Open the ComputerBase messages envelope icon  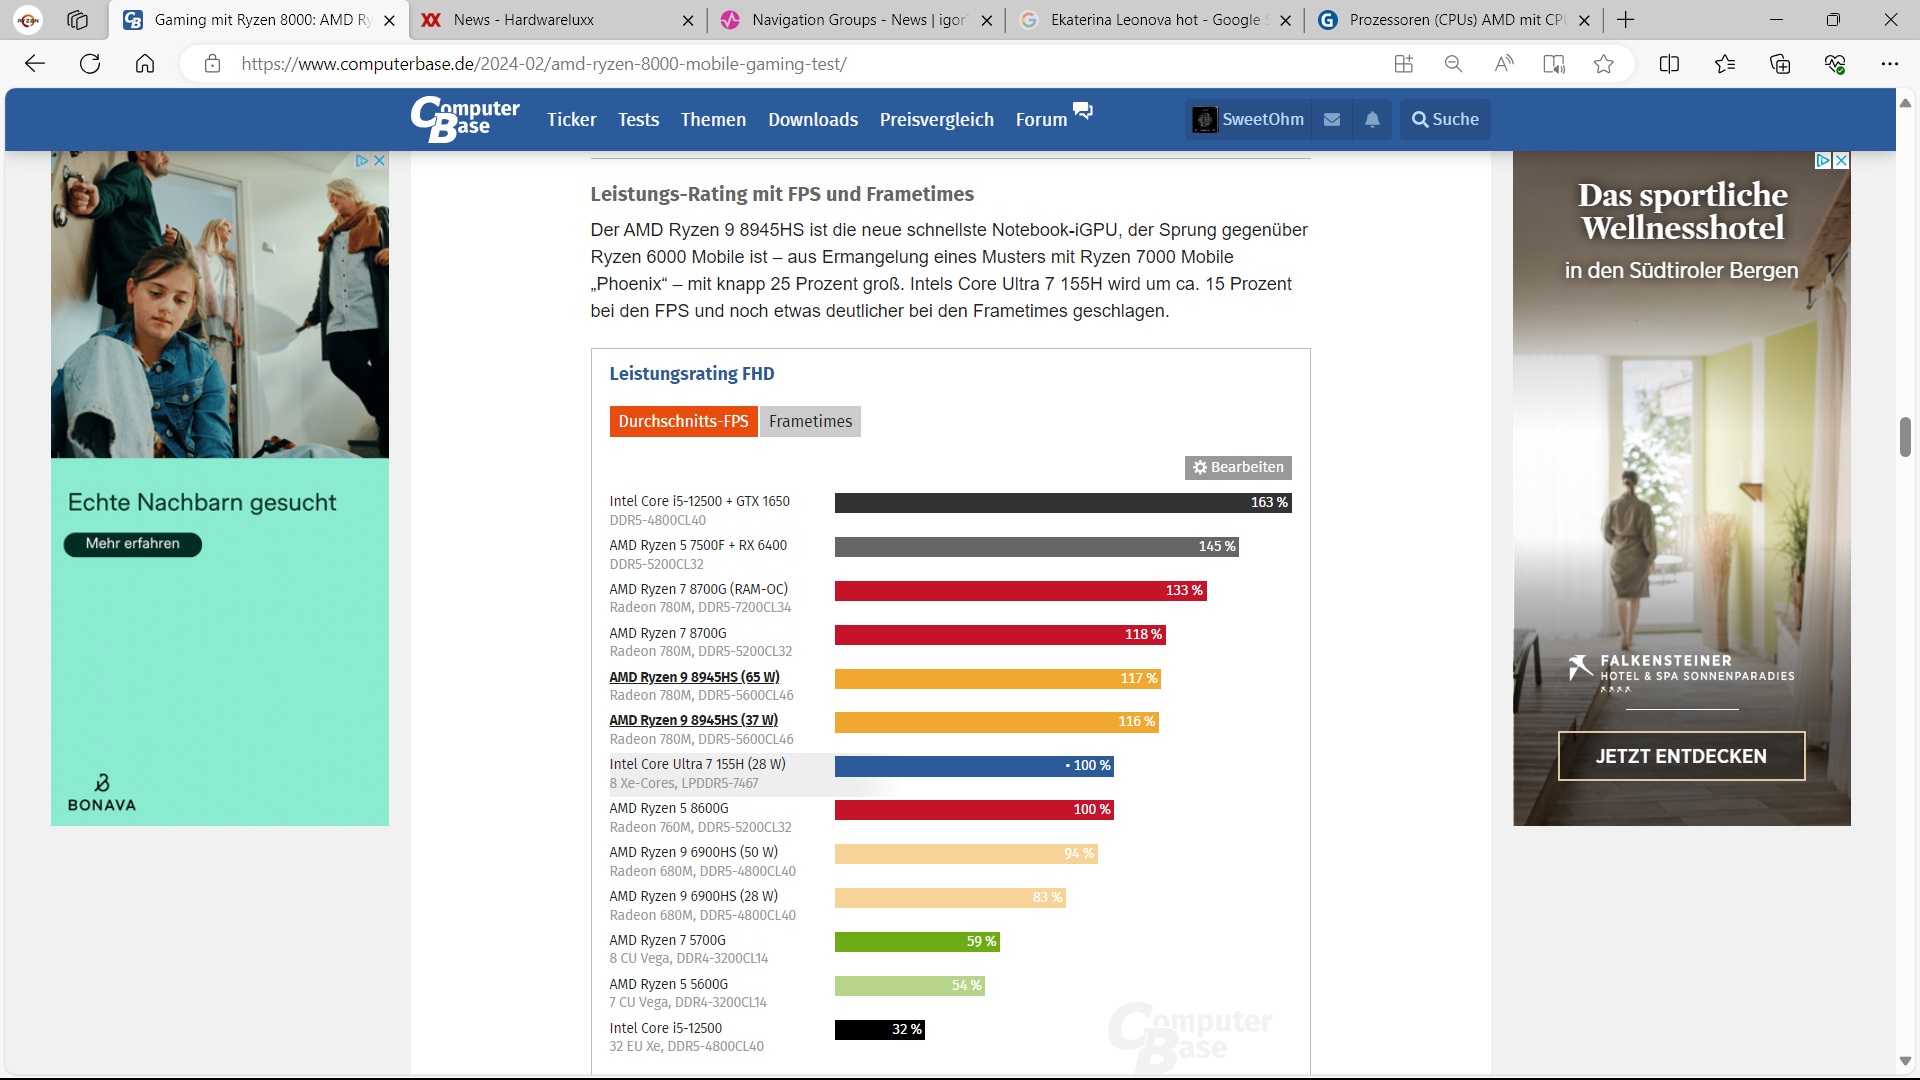(1332, 119)
